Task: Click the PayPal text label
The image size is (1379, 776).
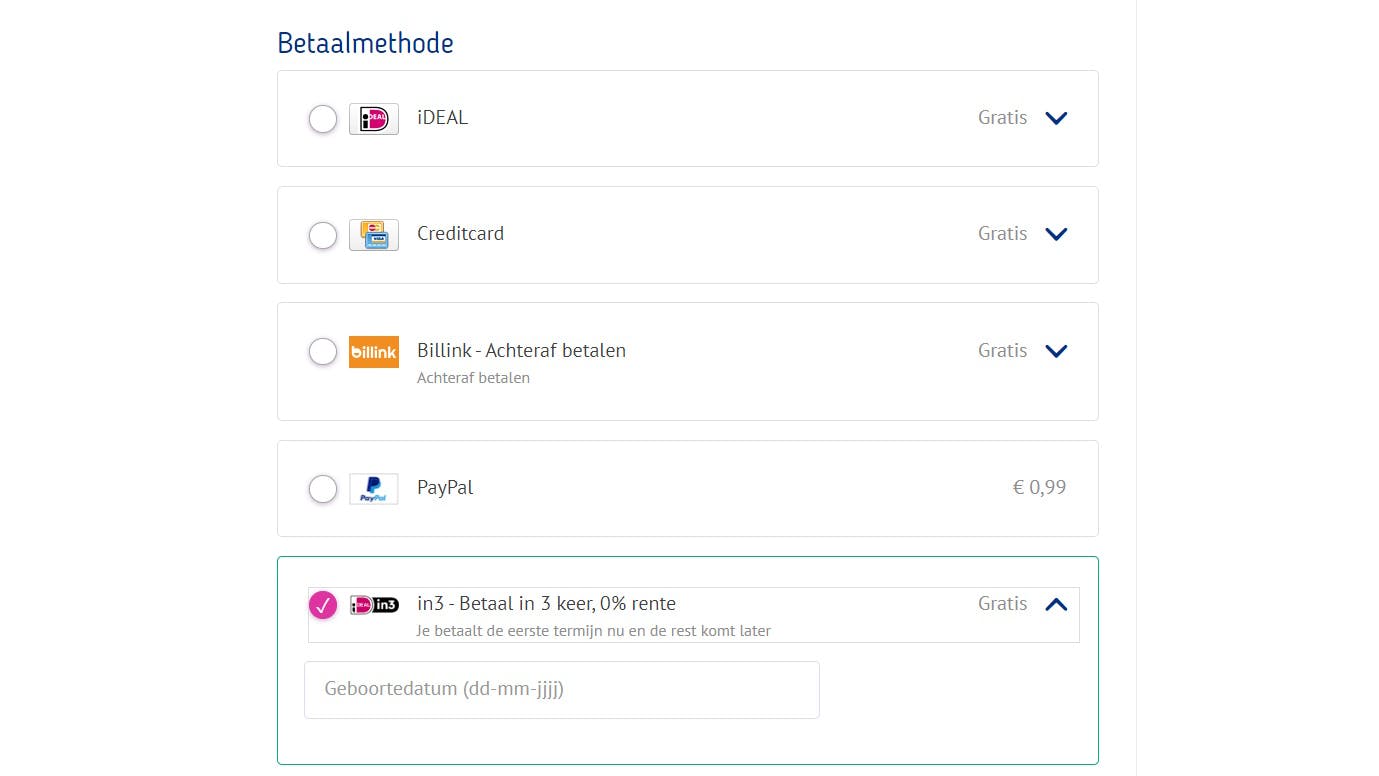Action: coord(445,487)
